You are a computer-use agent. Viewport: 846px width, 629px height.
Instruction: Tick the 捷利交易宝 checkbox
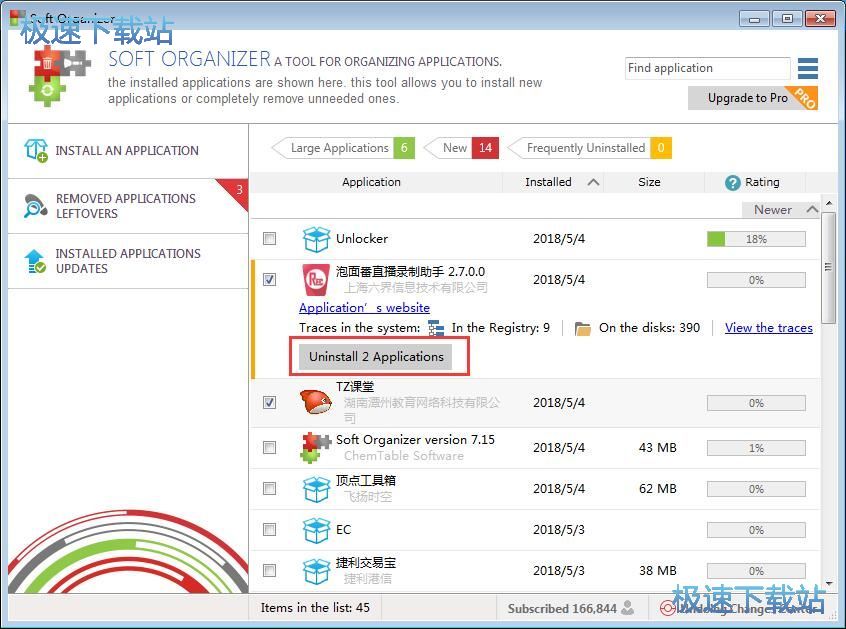coord(269,570)
